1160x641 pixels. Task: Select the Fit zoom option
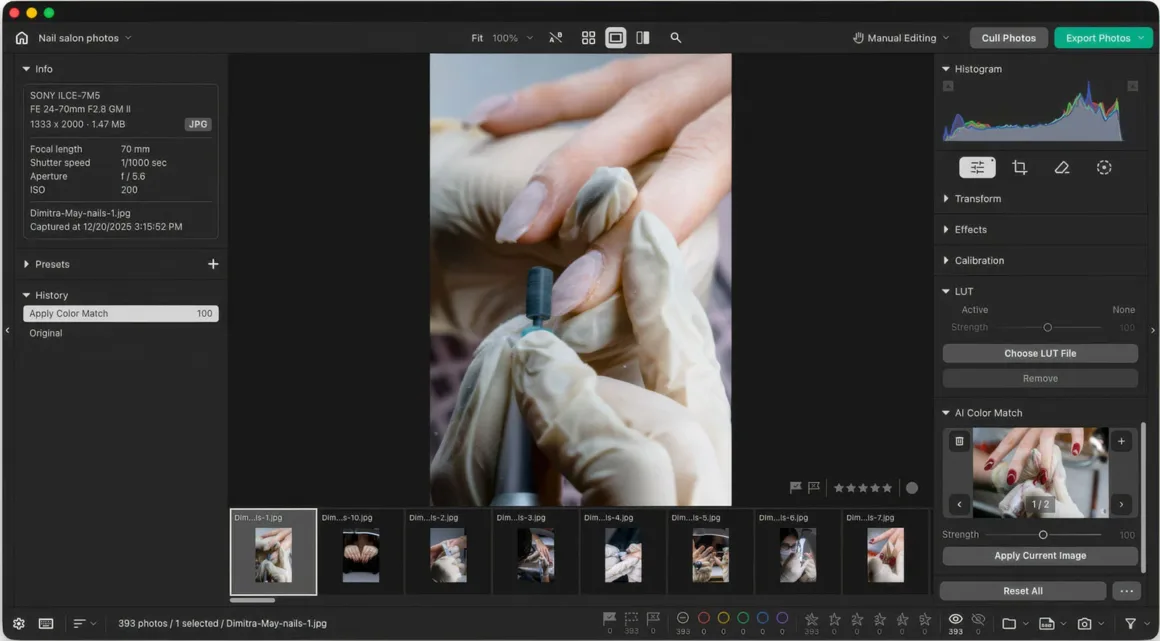(477, 38)
